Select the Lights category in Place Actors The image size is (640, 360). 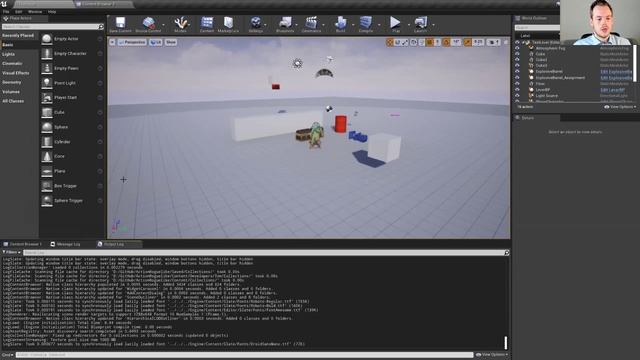tap(9, 54)
